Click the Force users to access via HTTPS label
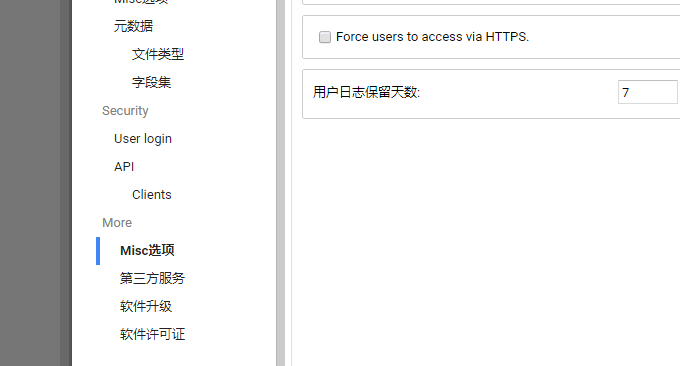Screen dimensions: 680x366 pyautogui.click(x=432, y=37)
